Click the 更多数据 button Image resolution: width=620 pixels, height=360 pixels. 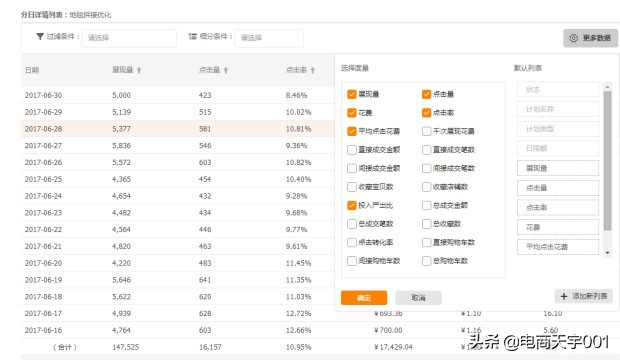590,38
